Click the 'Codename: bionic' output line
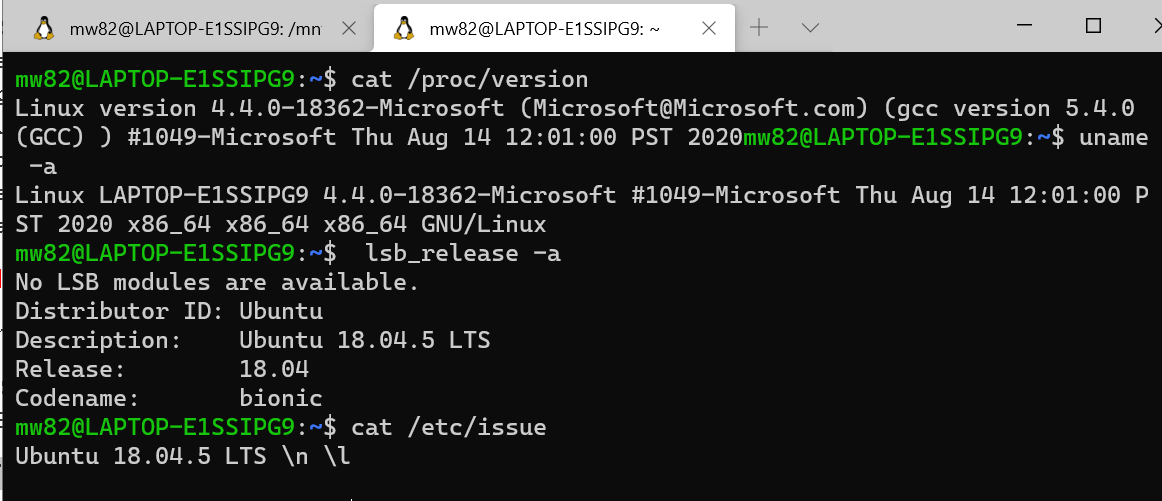The height and width of the screenshot is (501, 1162). click(x=169, y=398)
